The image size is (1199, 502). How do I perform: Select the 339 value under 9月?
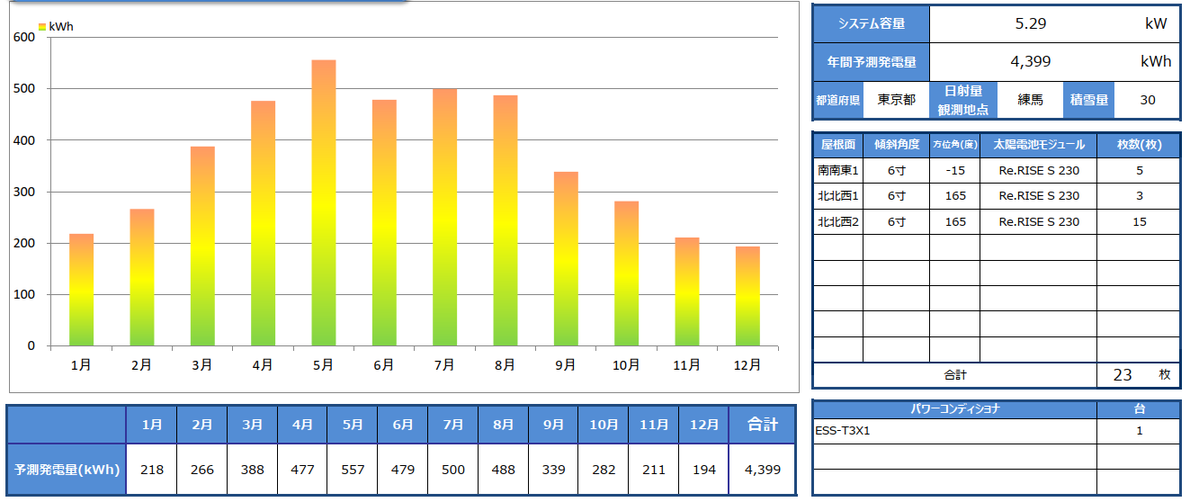[x=554, y=469]
